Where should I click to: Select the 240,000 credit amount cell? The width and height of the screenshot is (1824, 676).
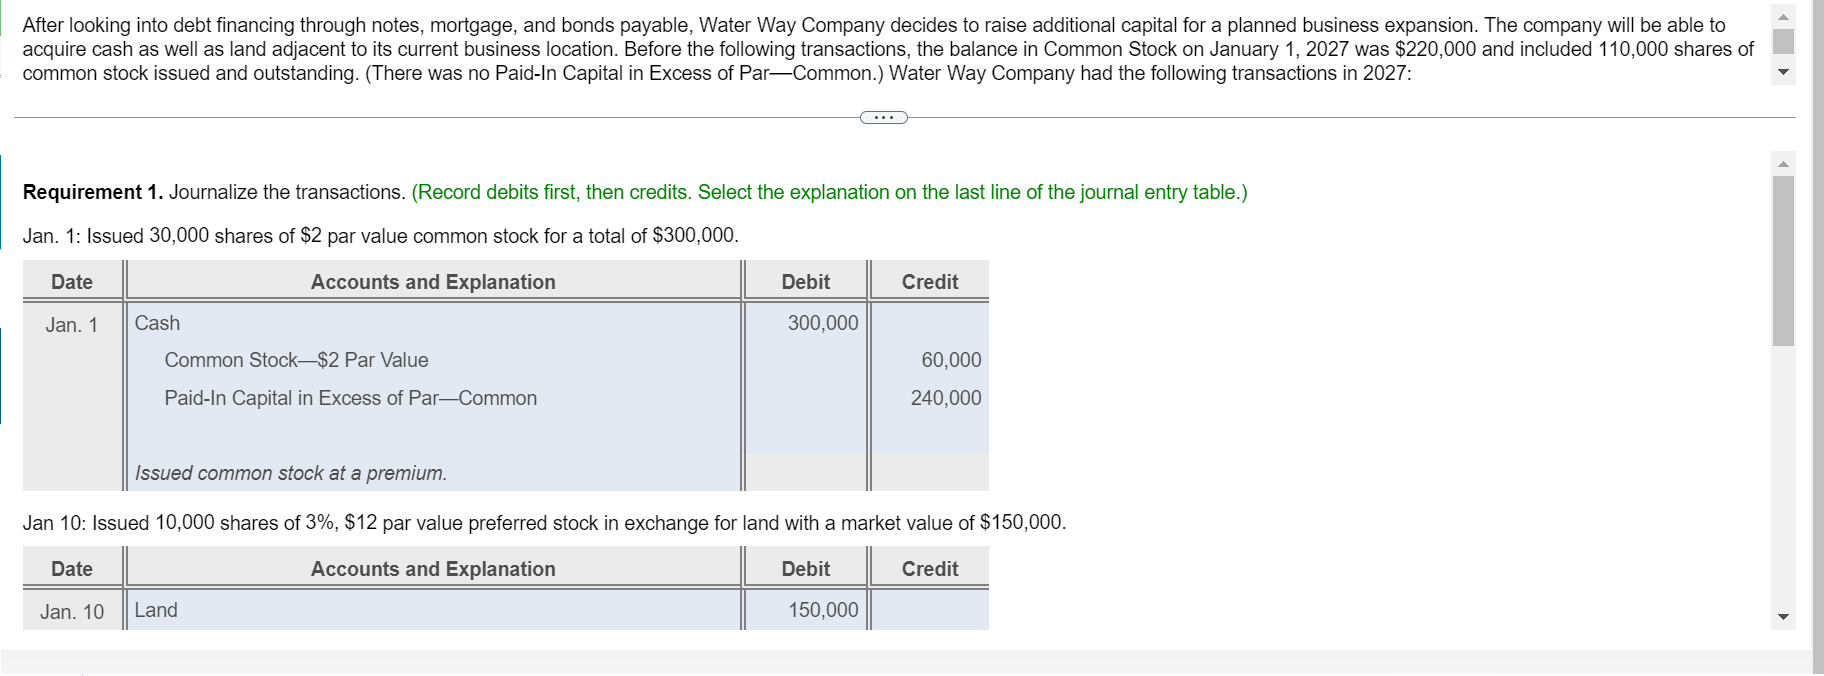click(x=928, y=397)
